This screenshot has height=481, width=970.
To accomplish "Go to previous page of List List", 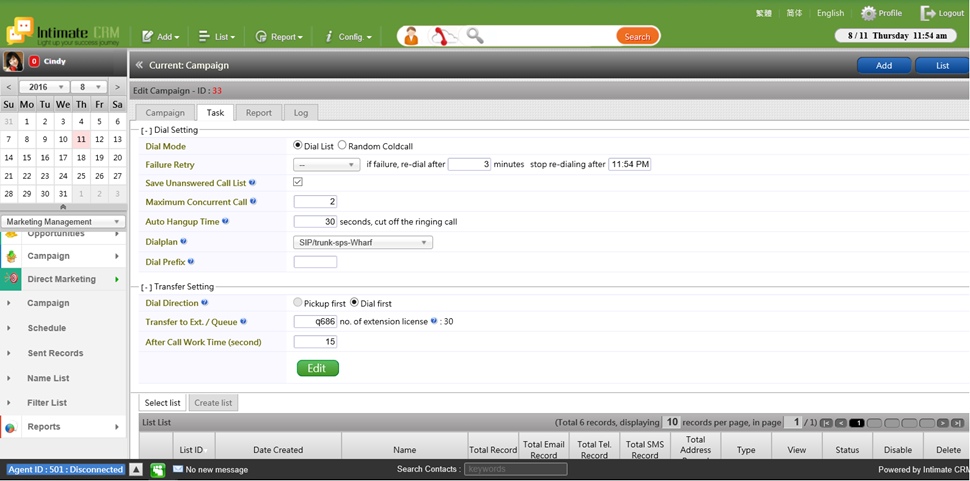I will 841,423.
